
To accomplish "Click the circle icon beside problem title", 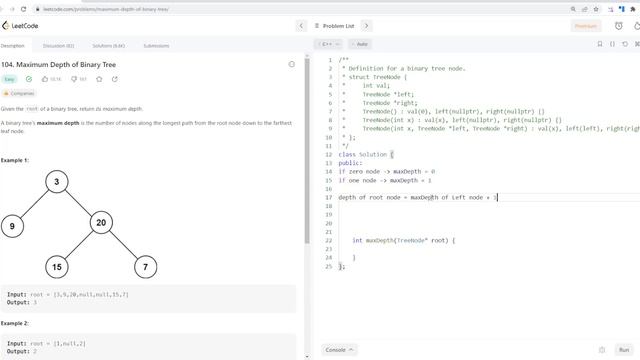I will (291, 64).
